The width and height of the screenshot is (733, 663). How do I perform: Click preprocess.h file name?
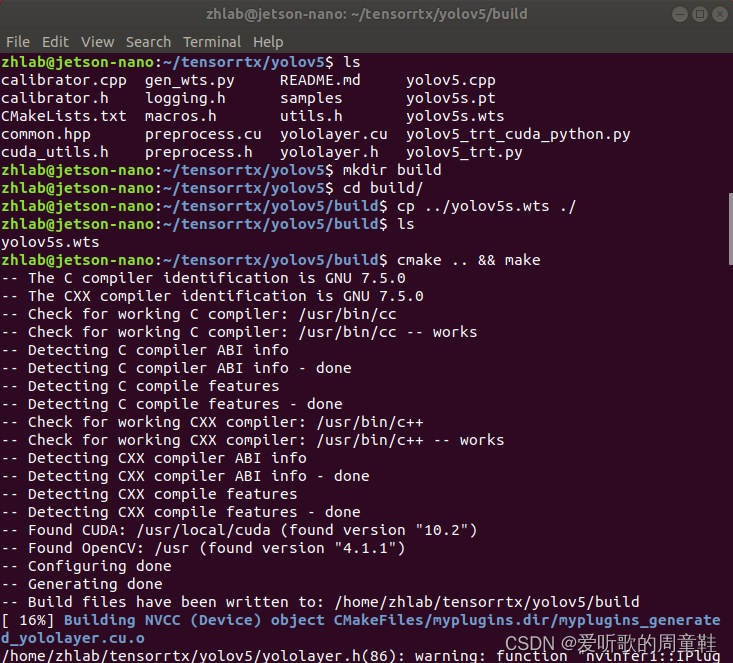[x=198, y=152]
